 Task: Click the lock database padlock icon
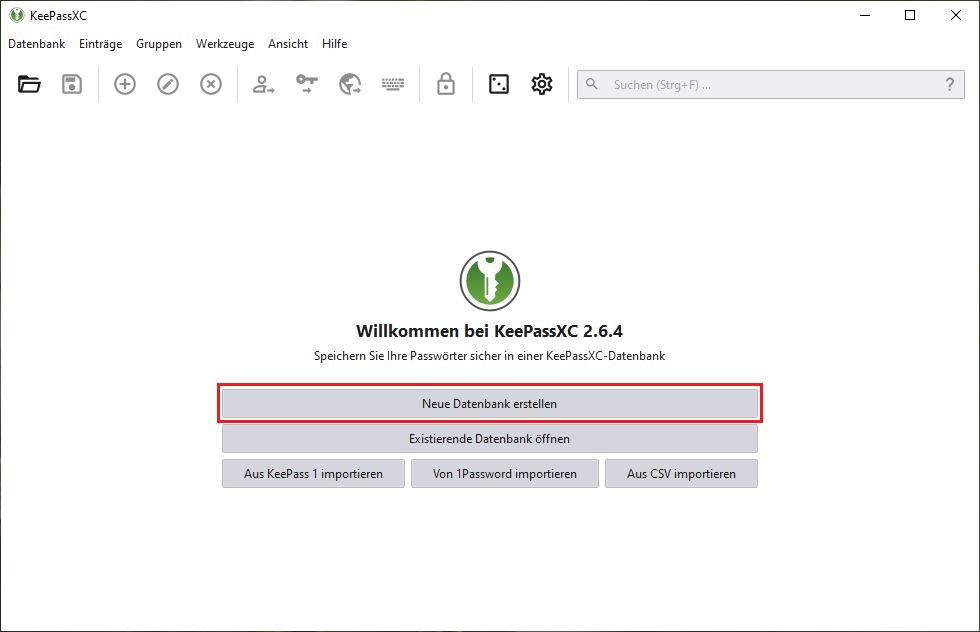[x=446, y=85]
